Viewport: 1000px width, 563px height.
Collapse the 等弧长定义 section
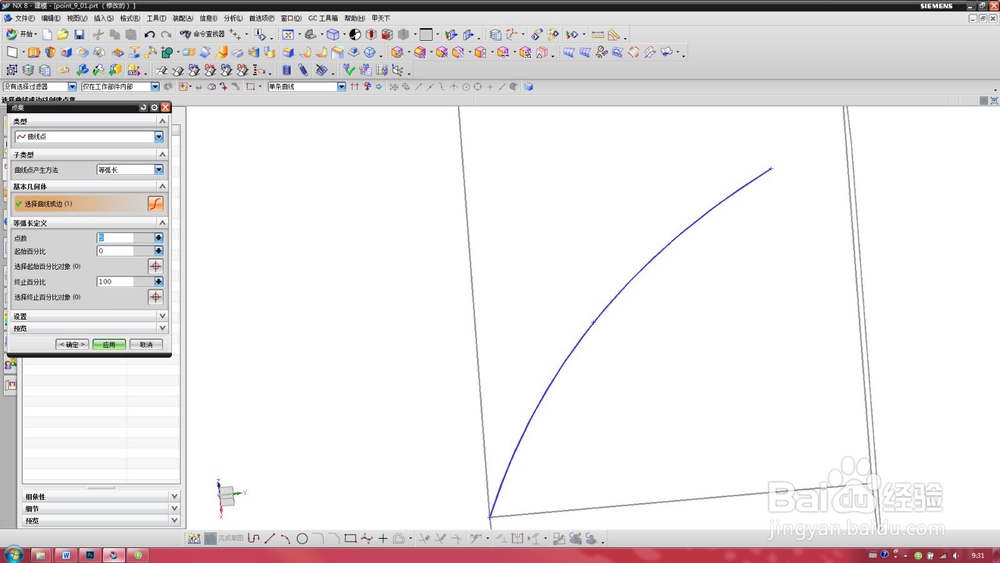point(162,223)
